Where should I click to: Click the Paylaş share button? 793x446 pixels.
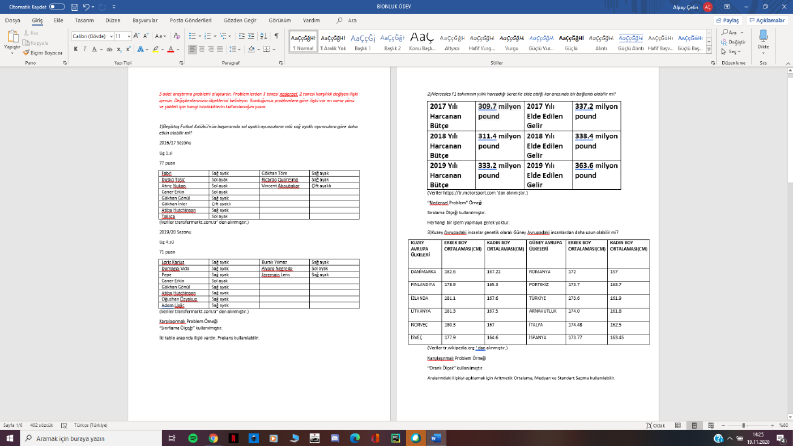pos(728,20)
